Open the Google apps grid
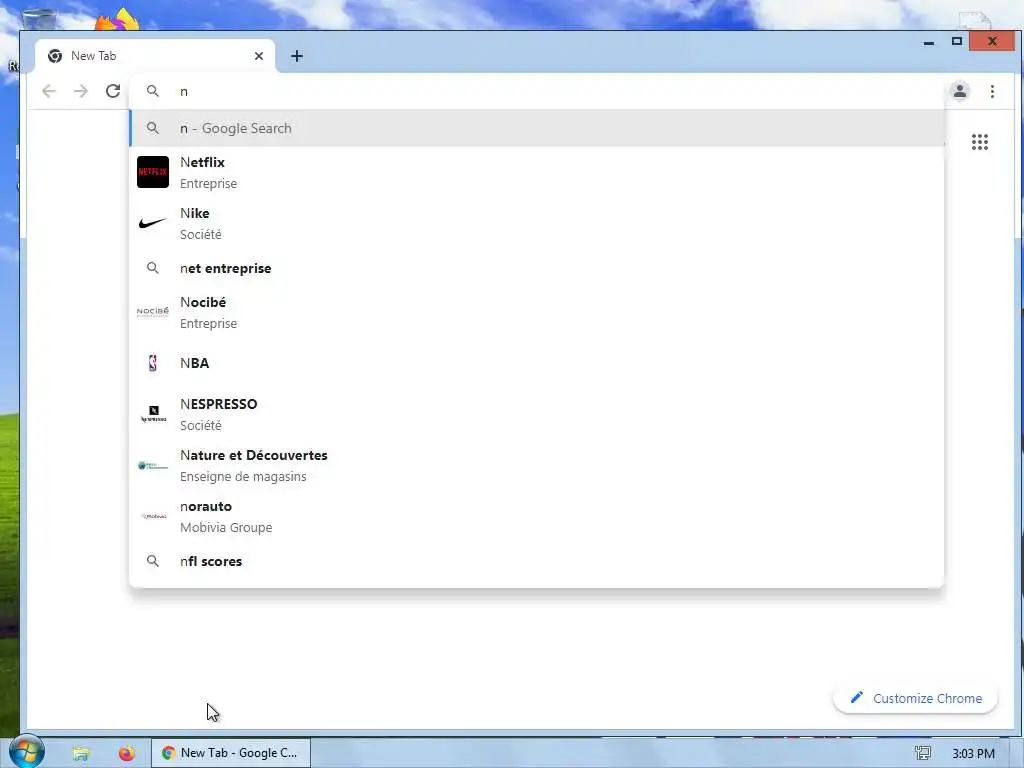This screenshot has height=768, width=1024. [980, 142]
